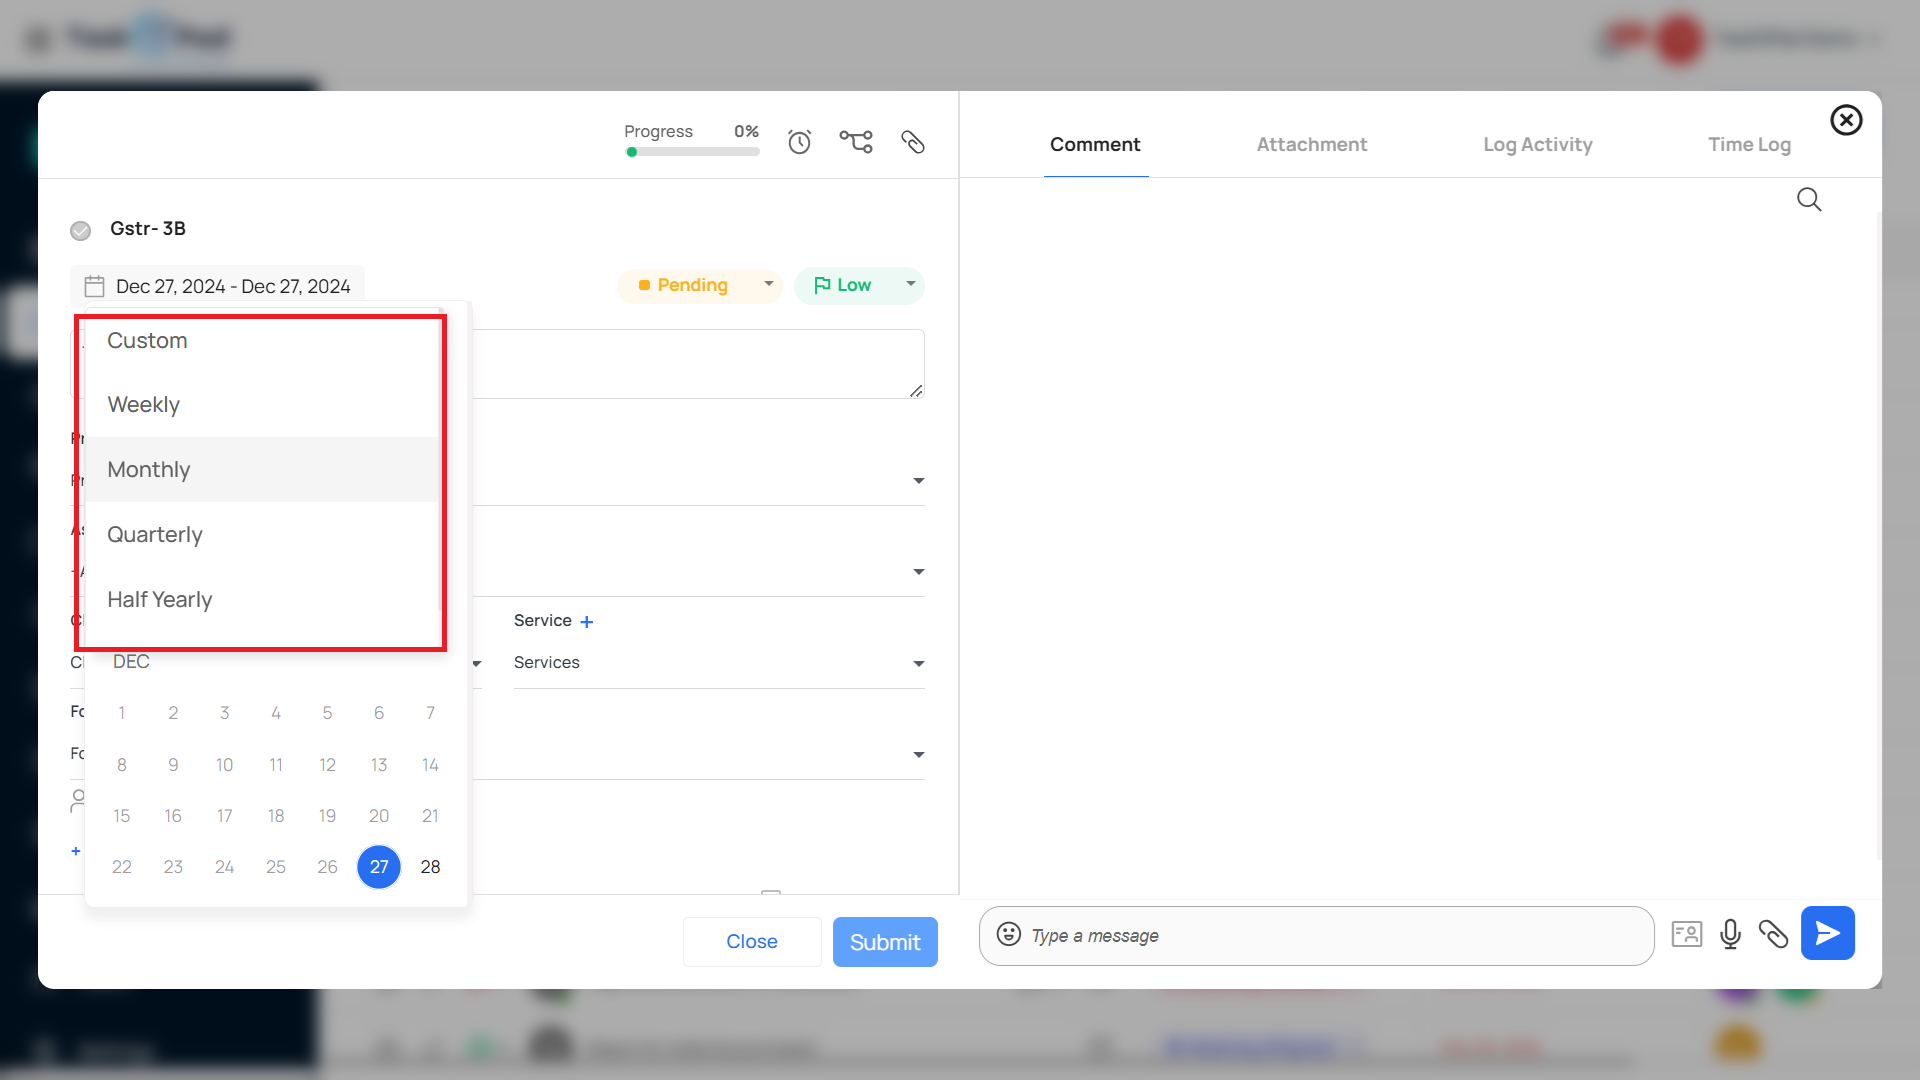The image size is (1920, 1081).
Task: Click the contact card icon near message box
Action: [1686, 934]
